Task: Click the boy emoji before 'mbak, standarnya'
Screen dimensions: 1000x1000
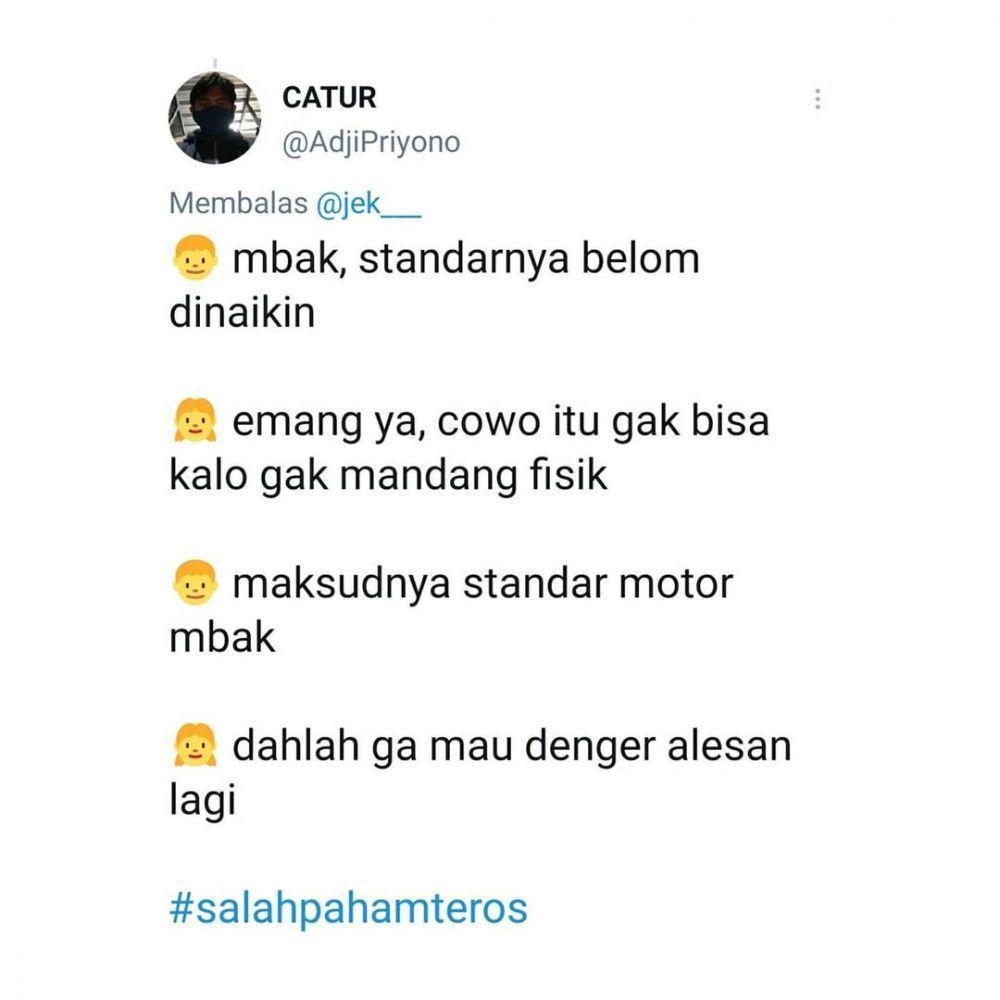Action: point(195,258)
